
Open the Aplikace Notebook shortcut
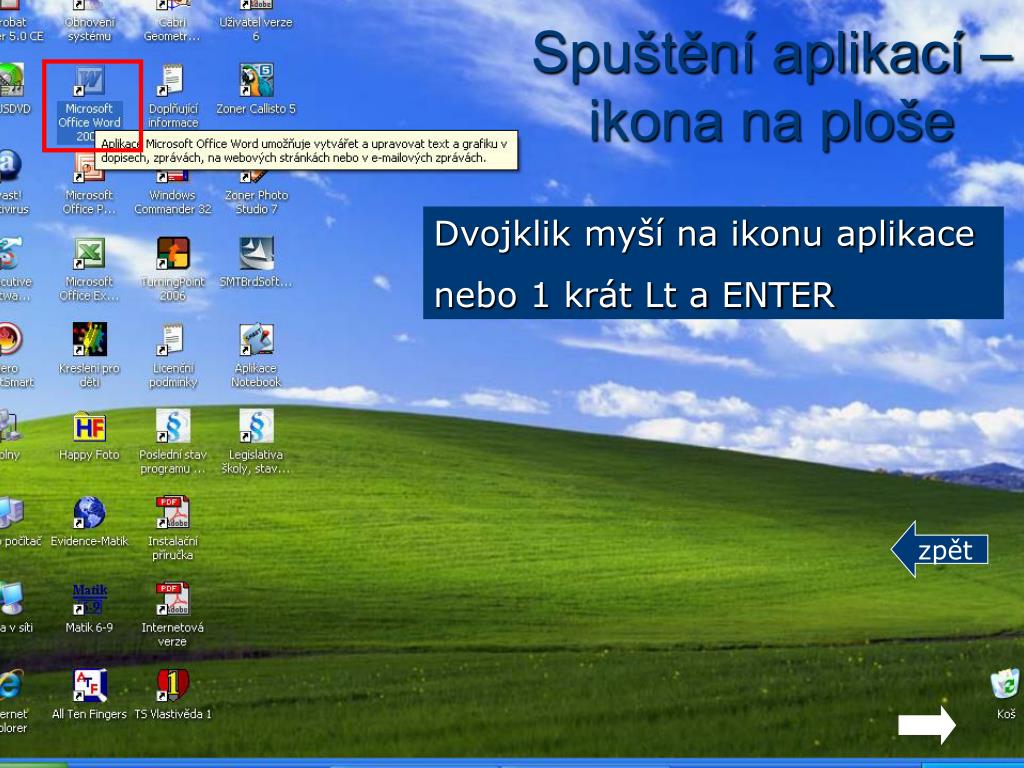[x=256, y=340]
